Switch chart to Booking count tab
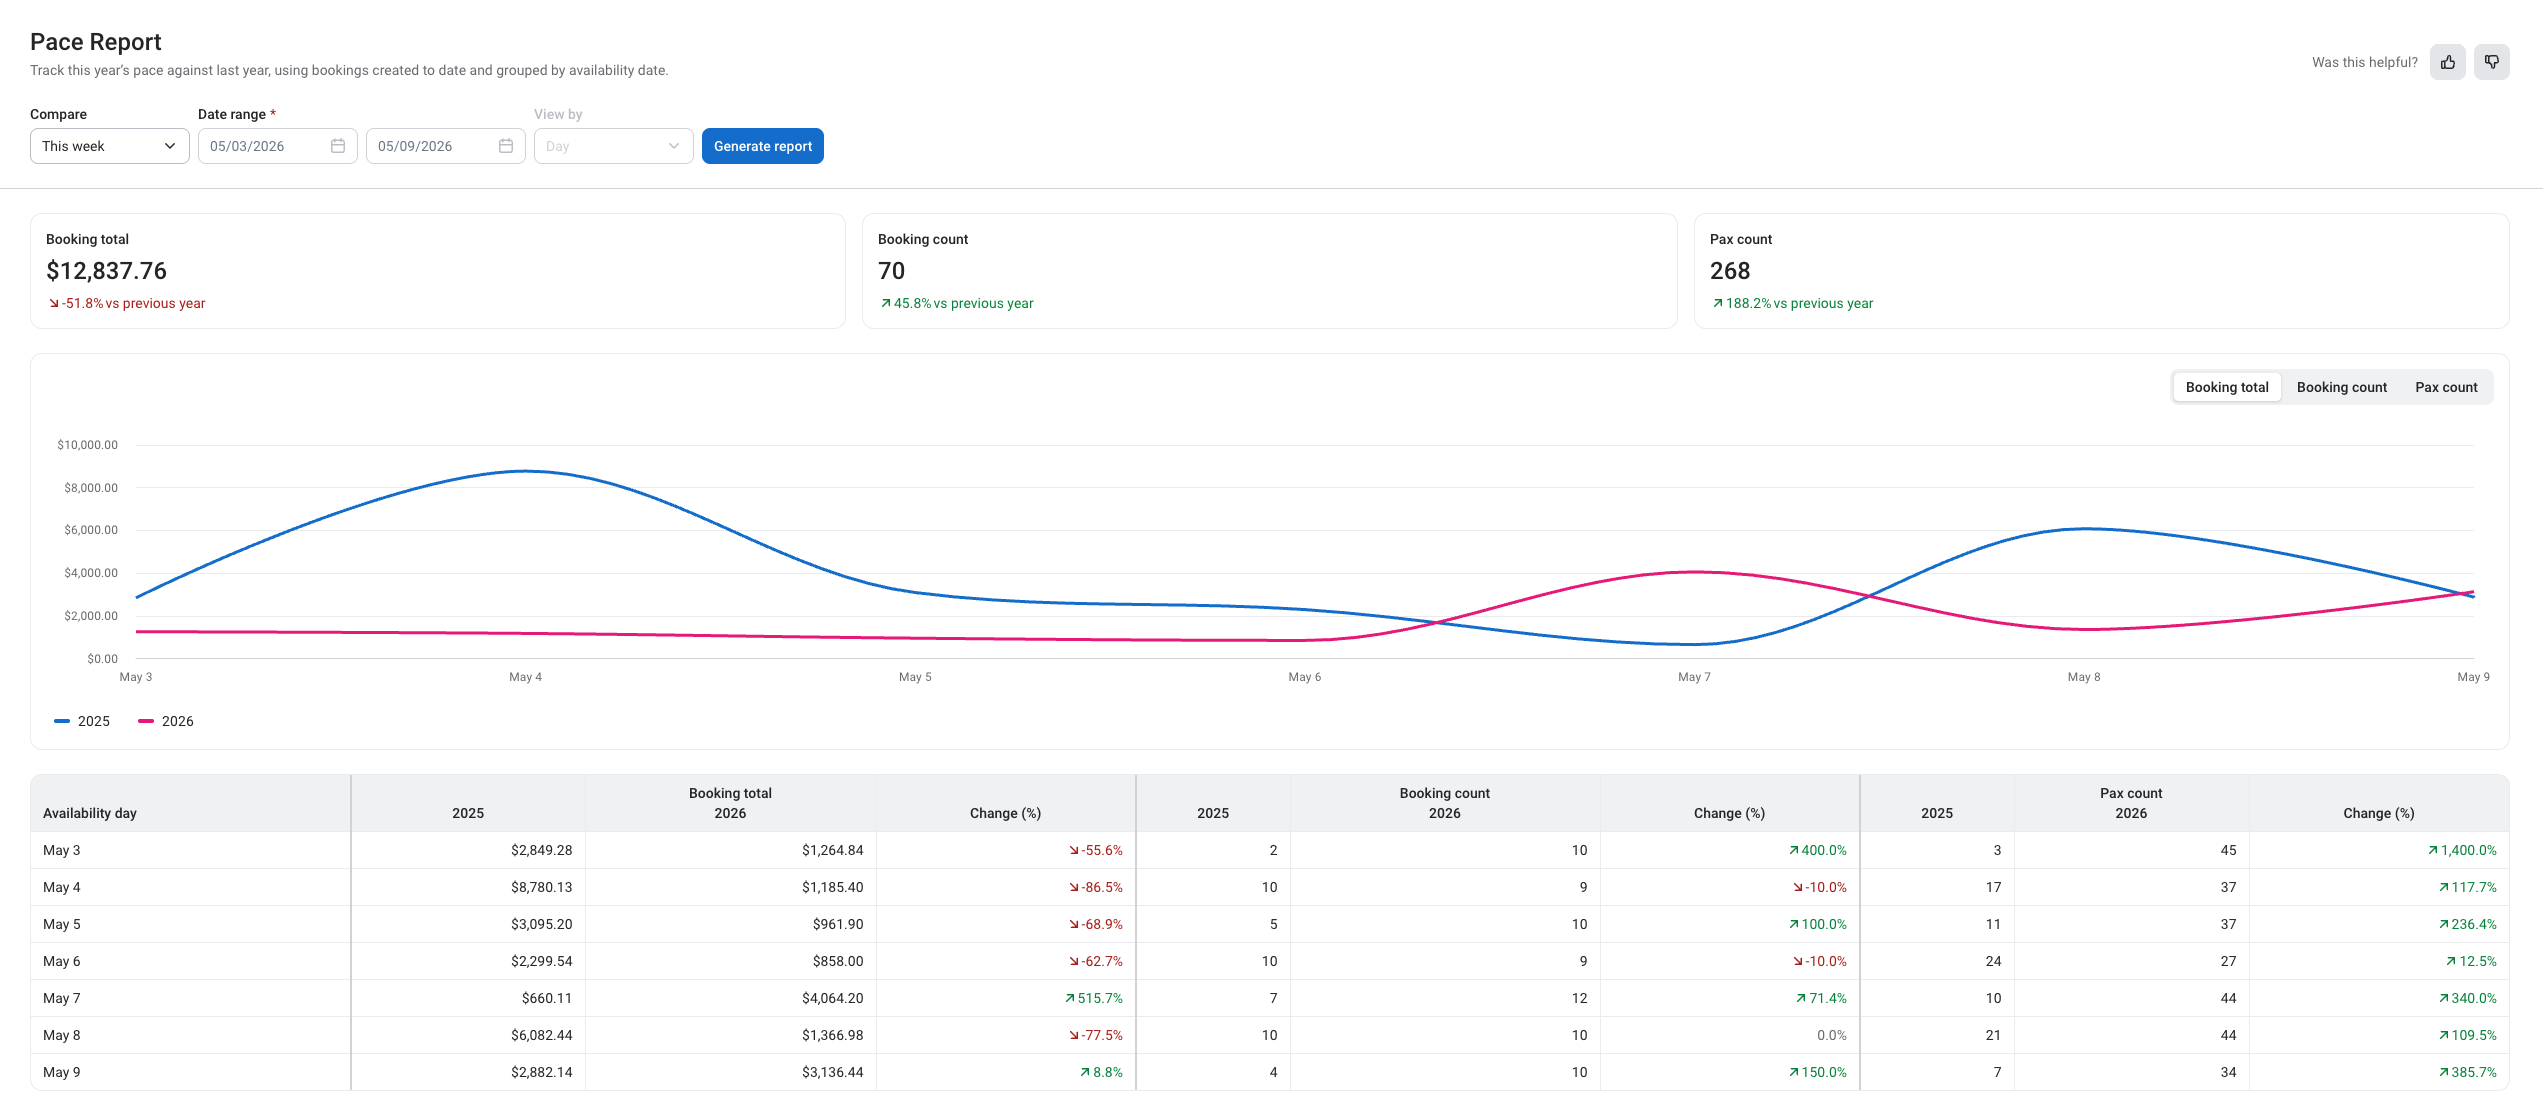 point(2341,387)
